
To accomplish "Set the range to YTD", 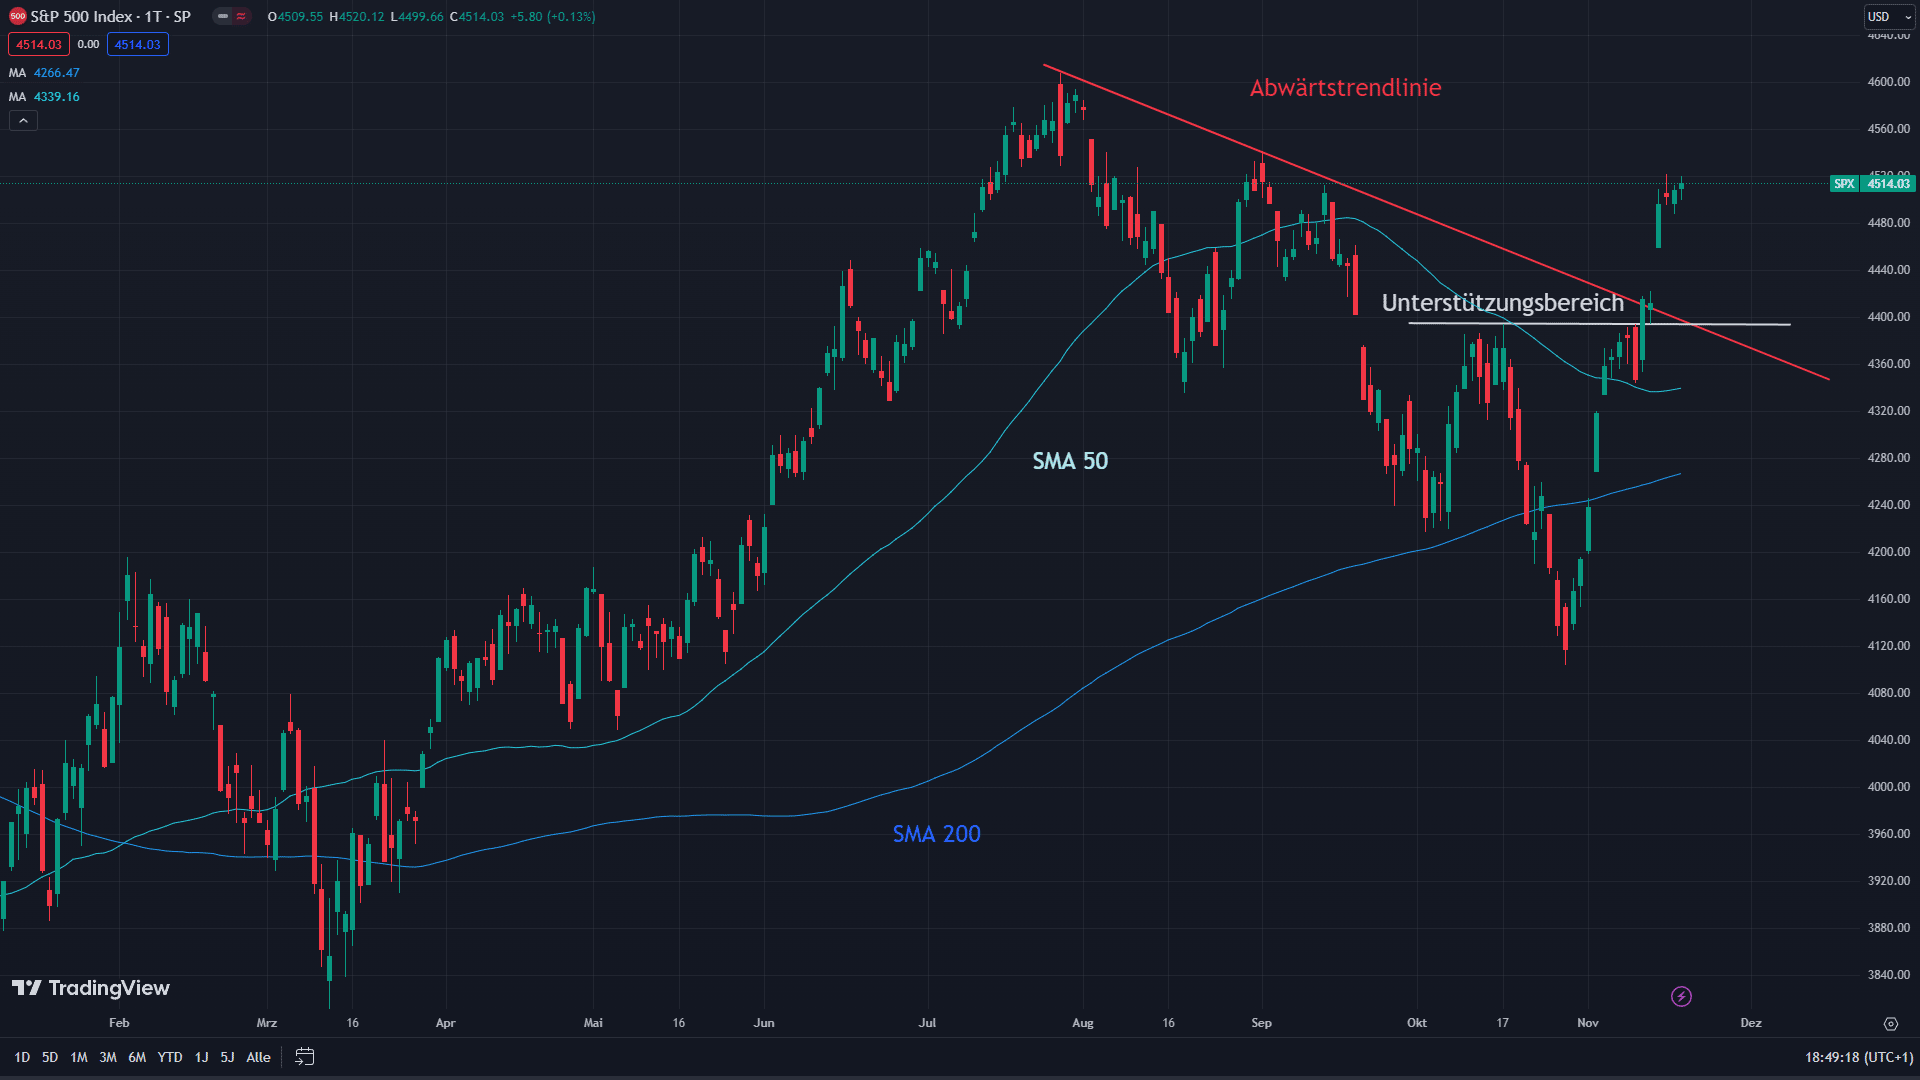I will 170,1057.
